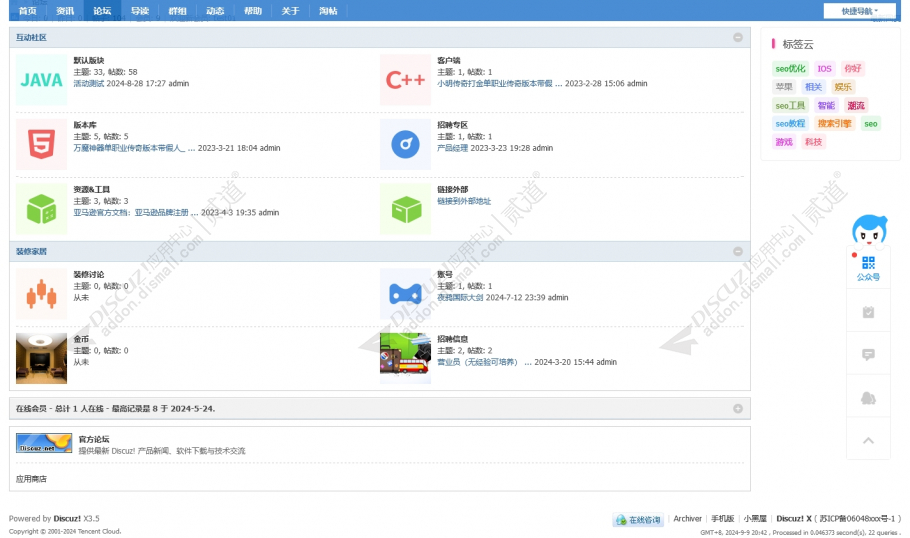Open the blue gamepad 账号 icon
Screen dimensions: 910x538
click(x=405, y=294)
